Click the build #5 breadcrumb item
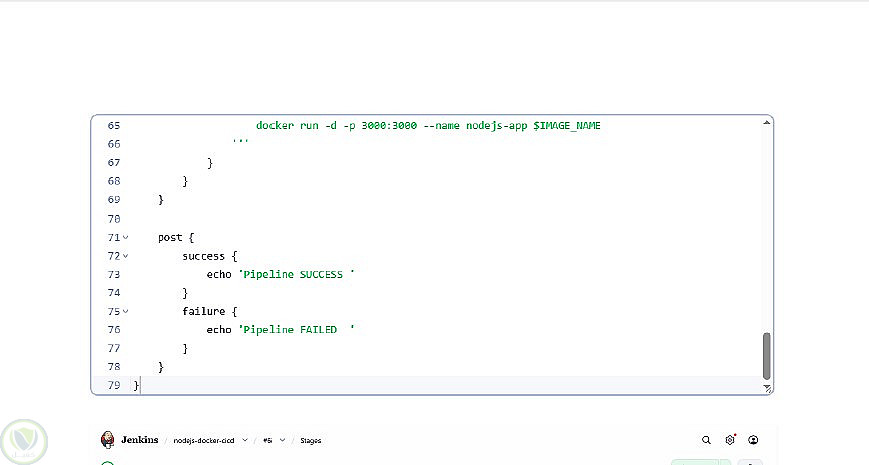 tap(268, 441)
